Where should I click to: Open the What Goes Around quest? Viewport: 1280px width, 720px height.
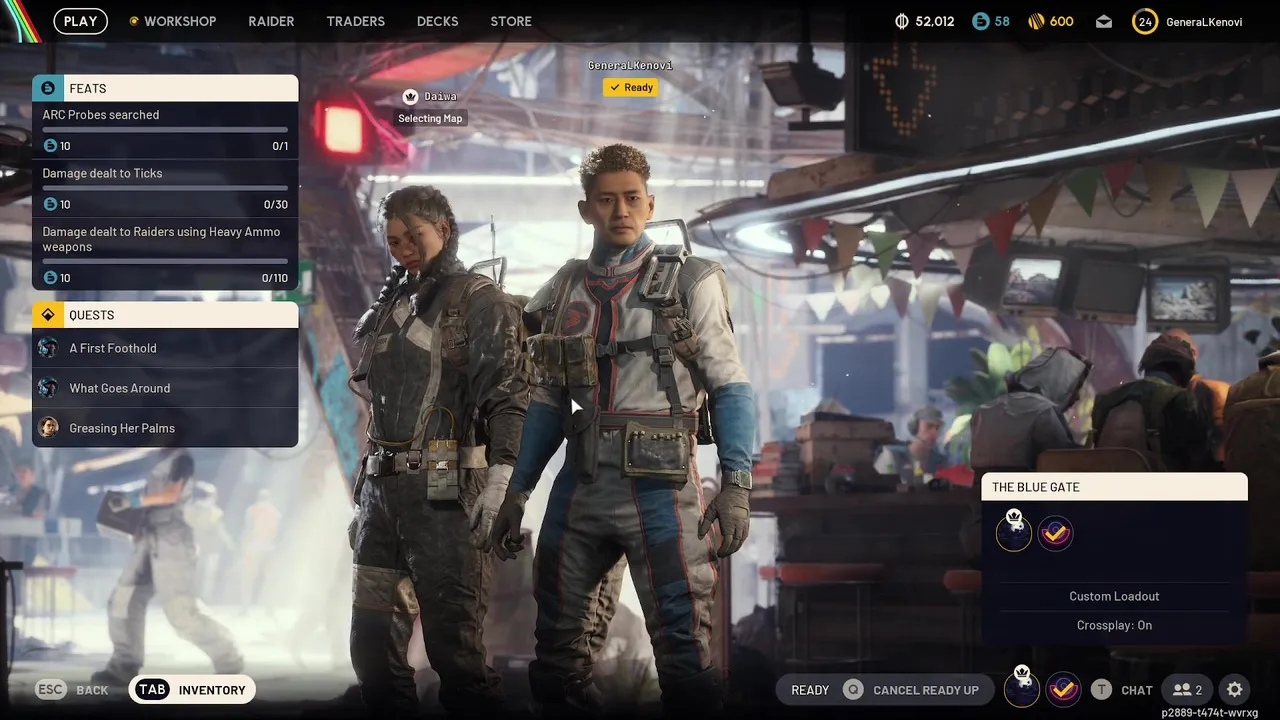coord(165,388)
